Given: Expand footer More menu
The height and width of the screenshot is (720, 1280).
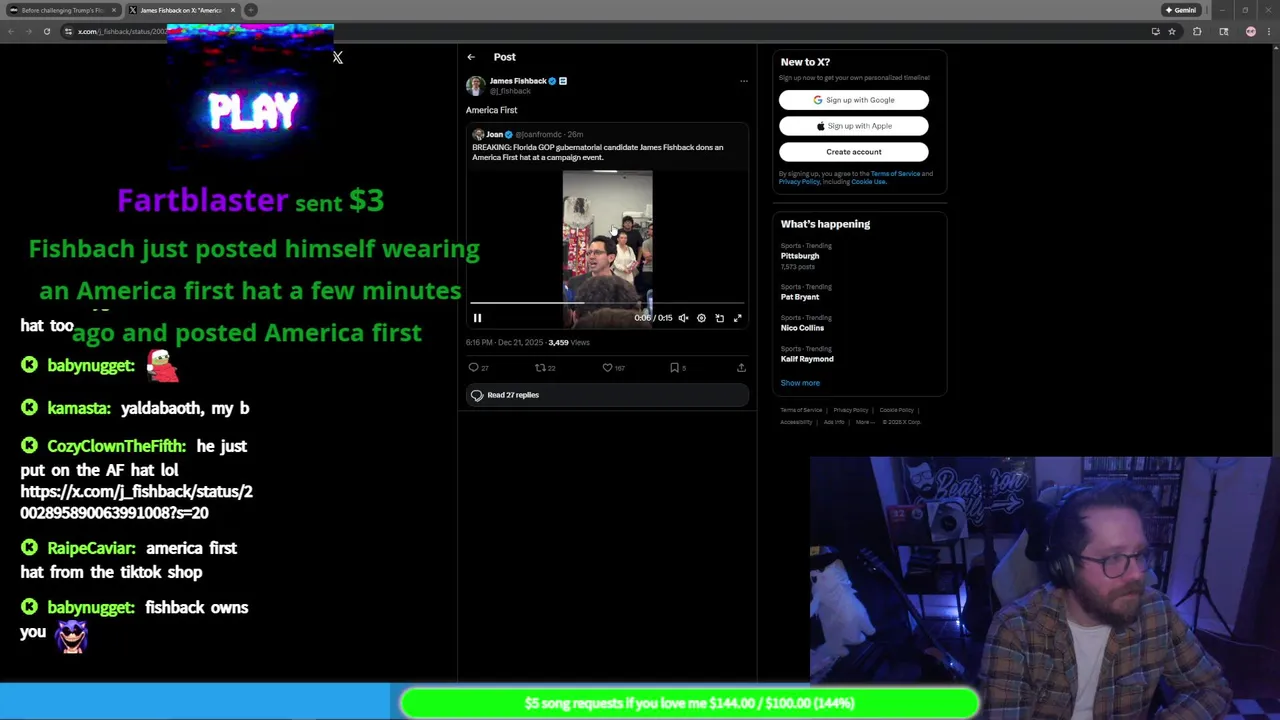Looking at the screenshot, I should click(x=863, y=422).
